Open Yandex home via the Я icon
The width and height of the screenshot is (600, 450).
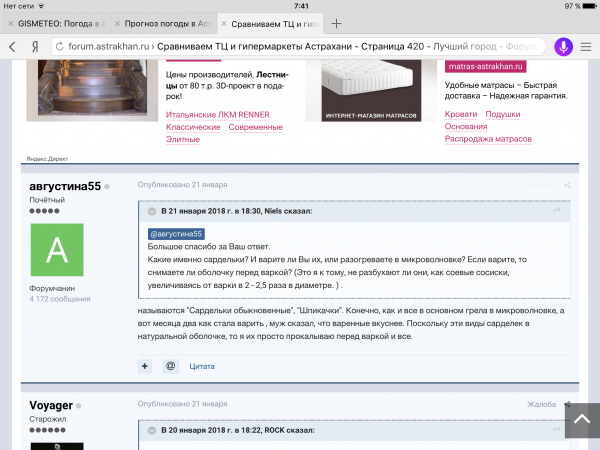(x=35, y=47)
